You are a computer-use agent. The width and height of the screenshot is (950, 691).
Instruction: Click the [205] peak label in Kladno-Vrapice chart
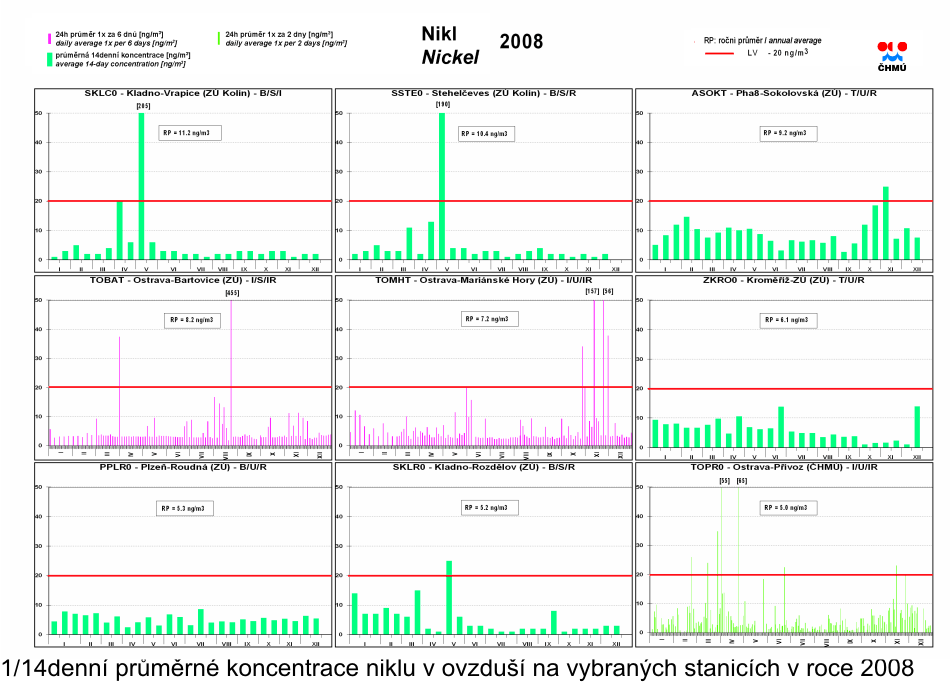142,105
